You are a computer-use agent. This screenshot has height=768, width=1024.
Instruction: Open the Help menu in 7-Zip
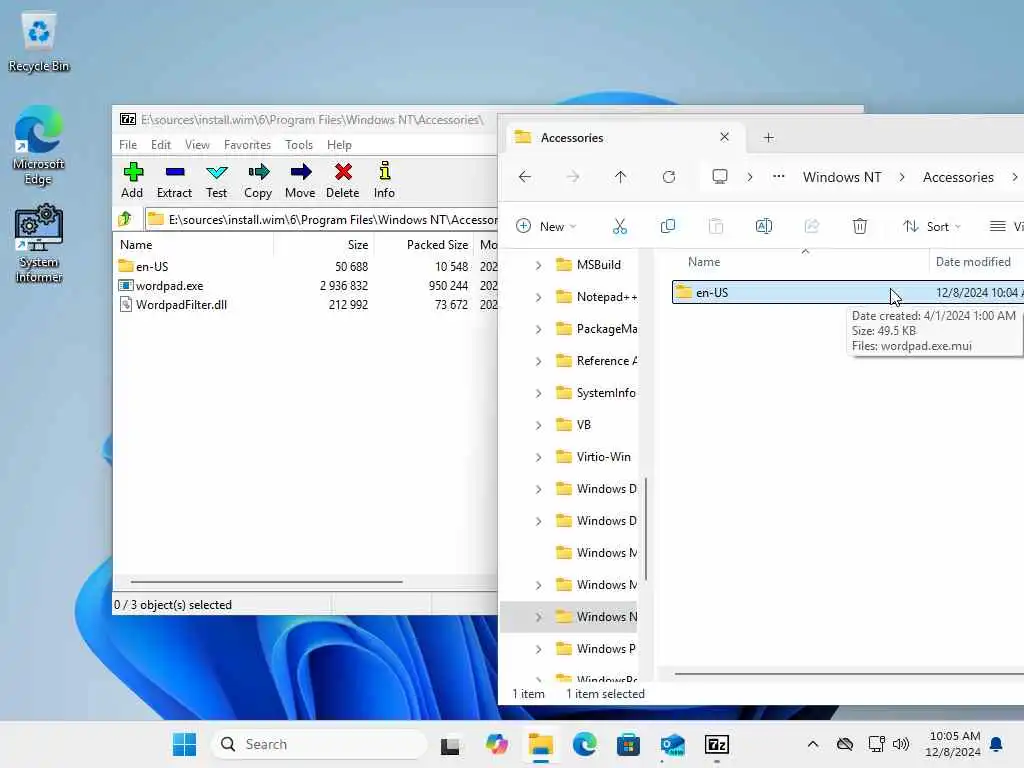pyautogui.click(x=339, y=145)
